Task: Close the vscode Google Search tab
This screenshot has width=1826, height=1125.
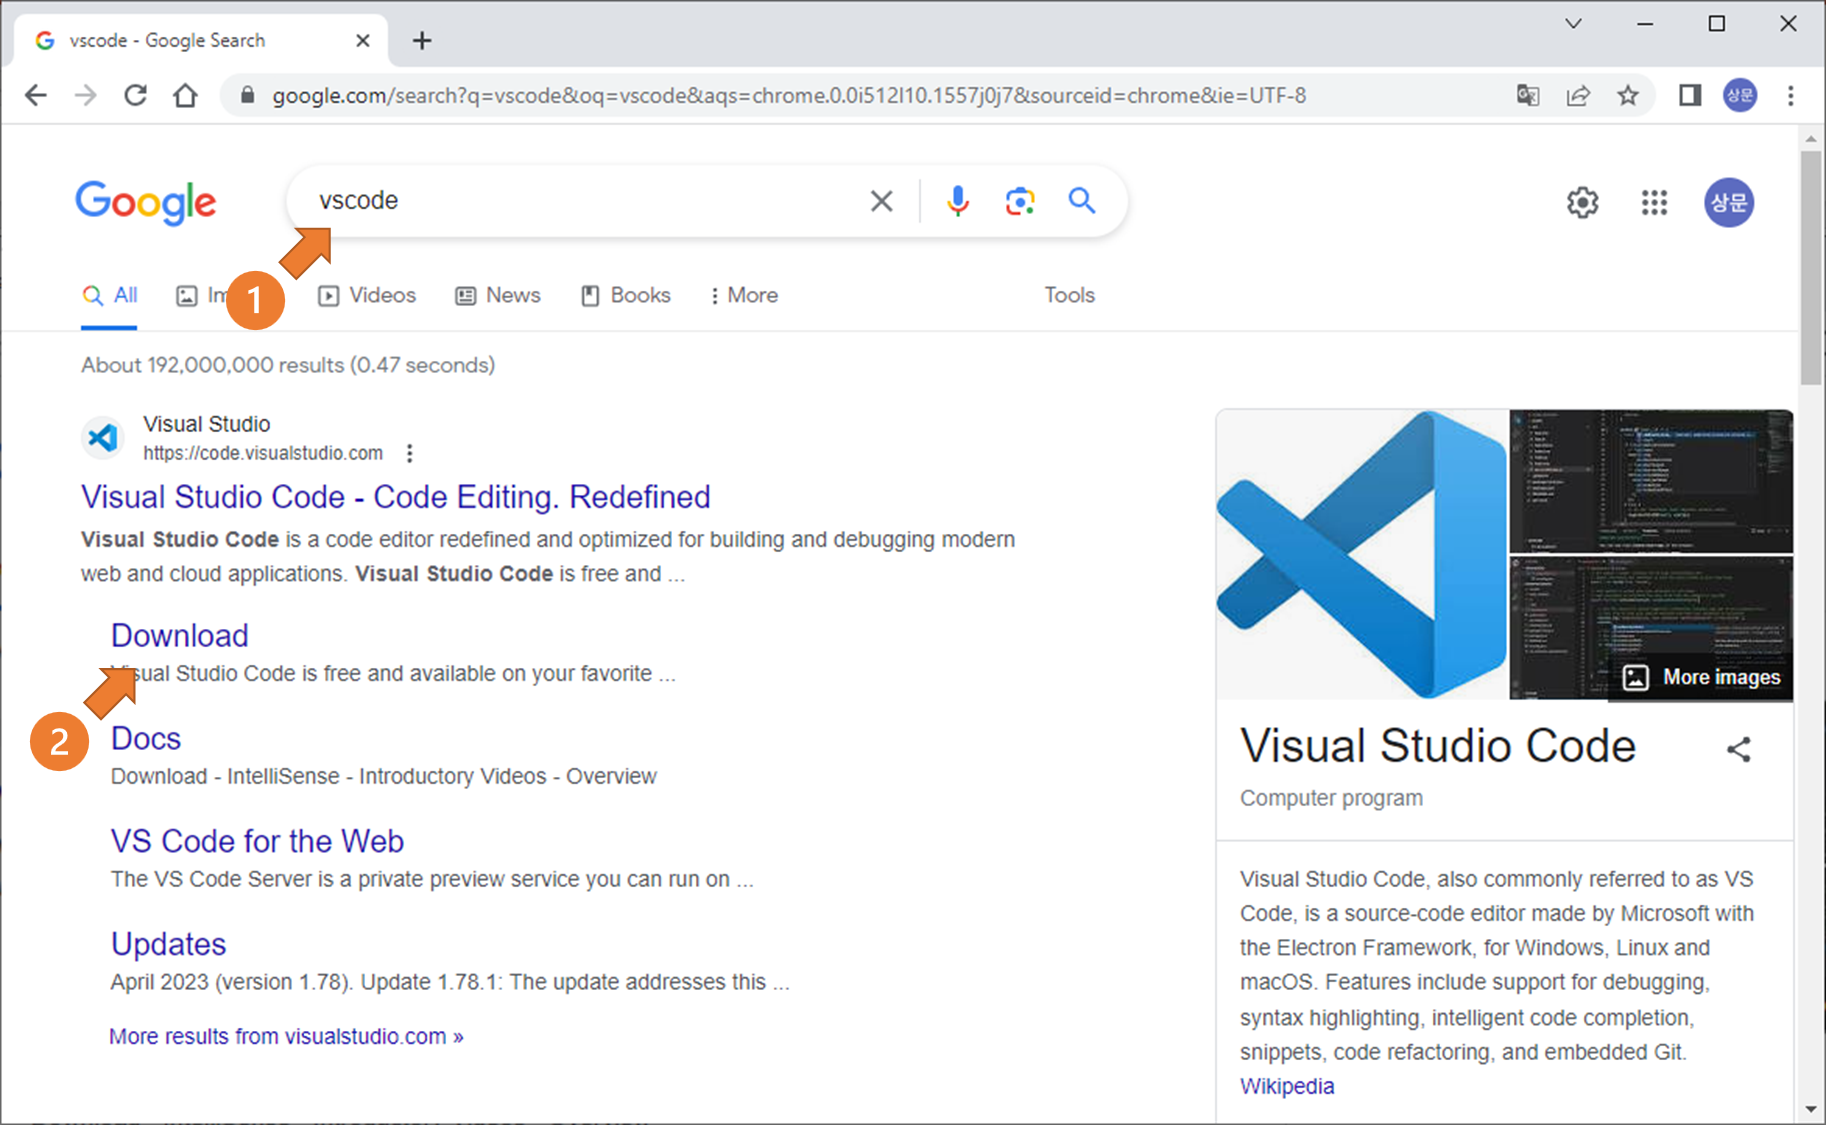Action: (x=363, y=41)
